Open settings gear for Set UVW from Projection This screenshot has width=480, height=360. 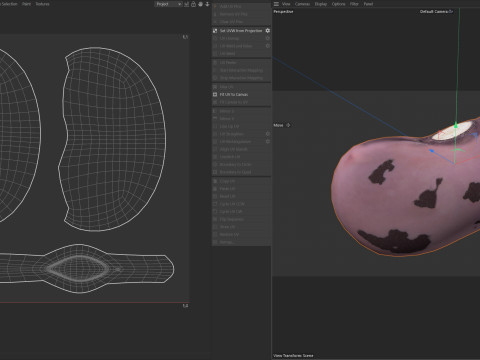click(268, 31)
